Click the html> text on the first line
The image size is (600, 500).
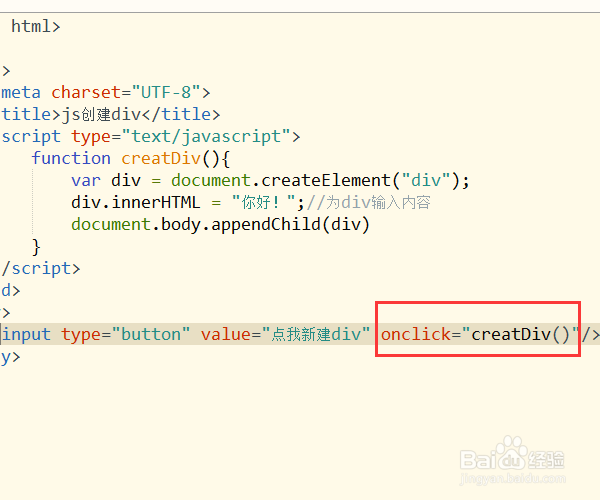[x=36, y=26]
